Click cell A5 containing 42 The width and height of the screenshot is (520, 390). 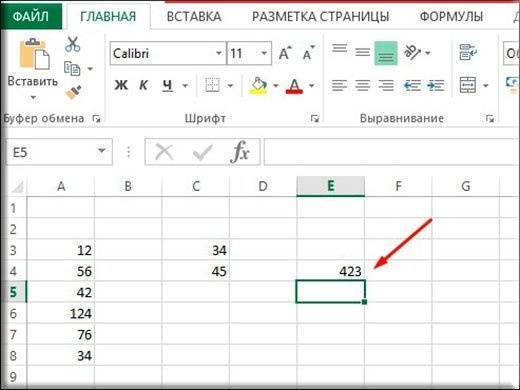point(61,292)
